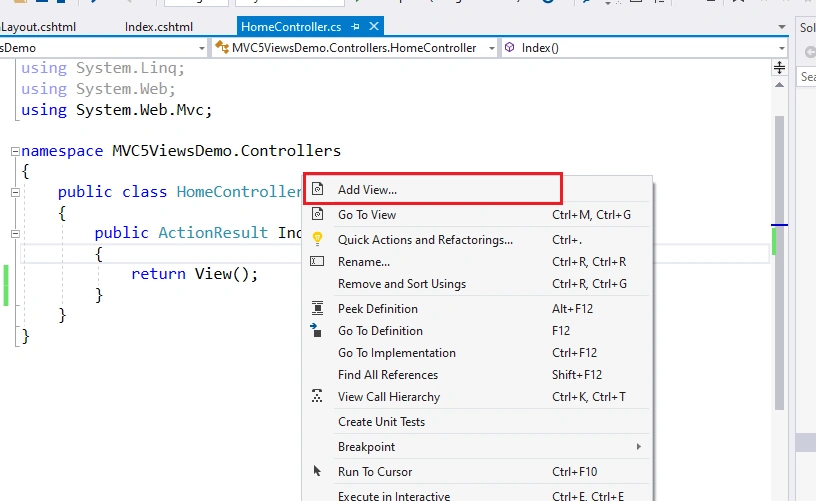Click the Run To Cursor arrow icon
The width and height of the screenshot is (816, 501).
coord(317,471)
